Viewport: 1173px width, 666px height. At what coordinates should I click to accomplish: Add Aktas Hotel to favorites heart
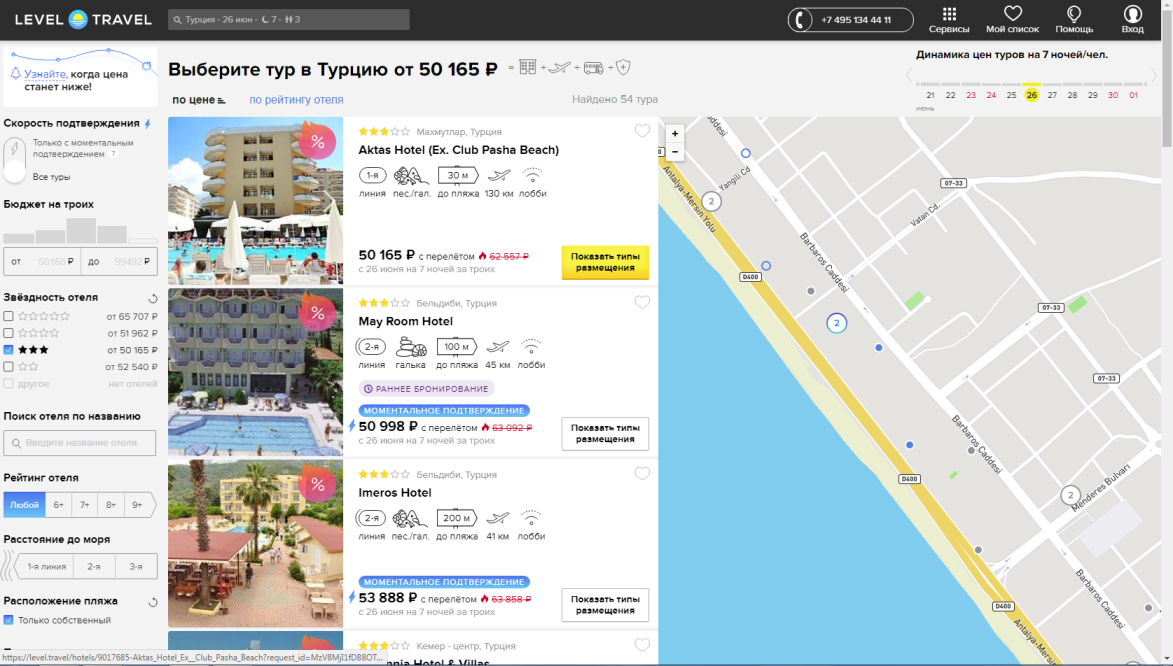coord(642,131)
